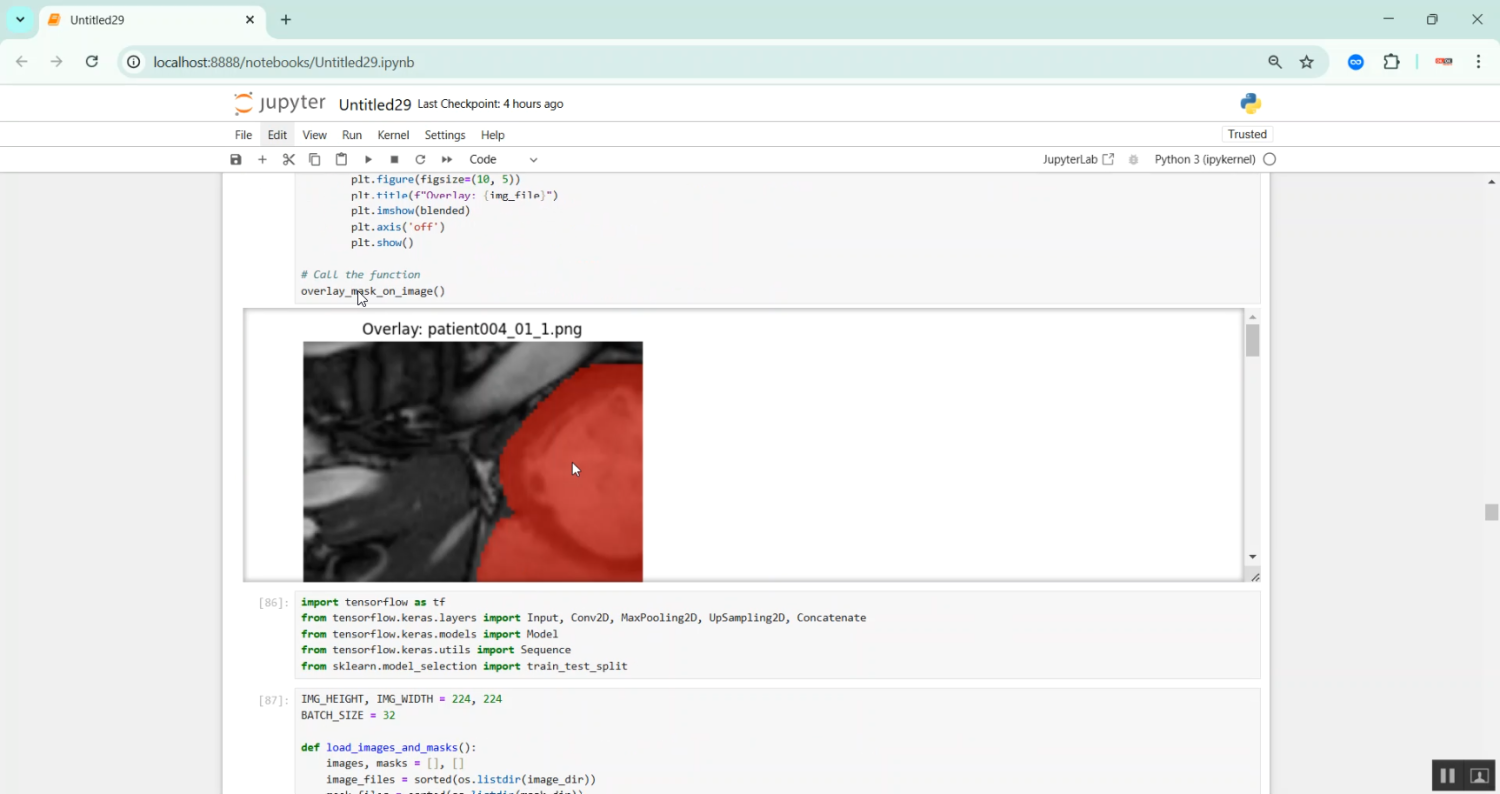The width and height of the screenshot is (1500, 794).
Task: Click the Overlay: patient004_01_1.png plot title
Action: pyautogui.click(x=472, y=329)
